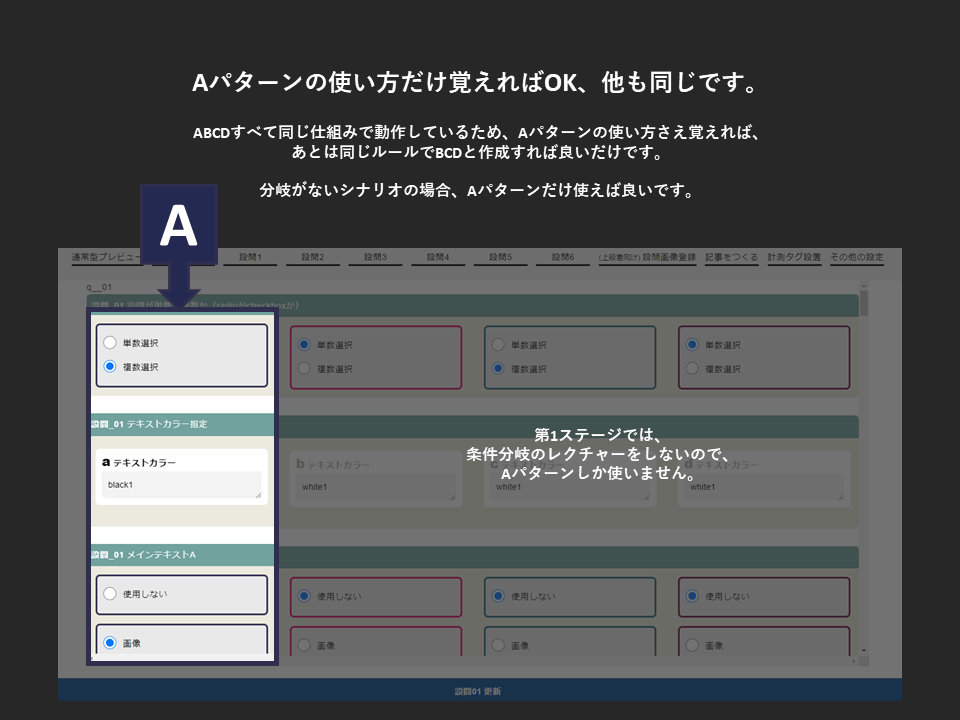Screen dimensions: 960x720
Task: Open 計測タグ設置 tab
Action: (794, 257)
